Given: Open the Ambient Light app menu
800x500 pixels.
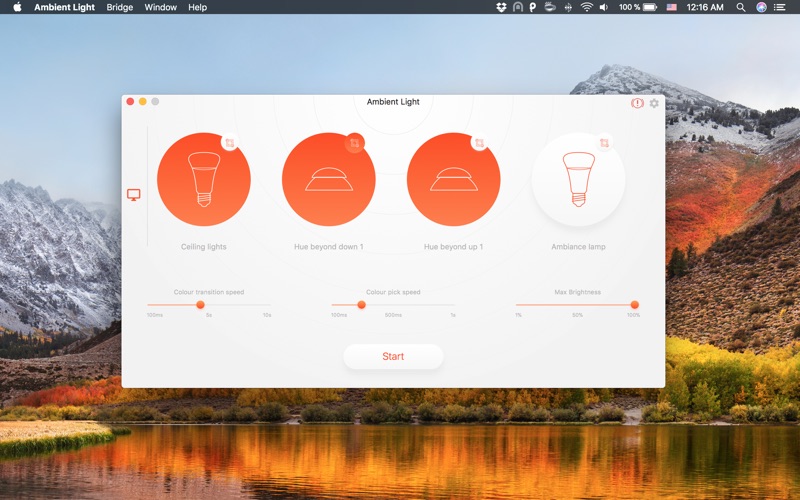Looking at the screenshot, I should (64, 7).
